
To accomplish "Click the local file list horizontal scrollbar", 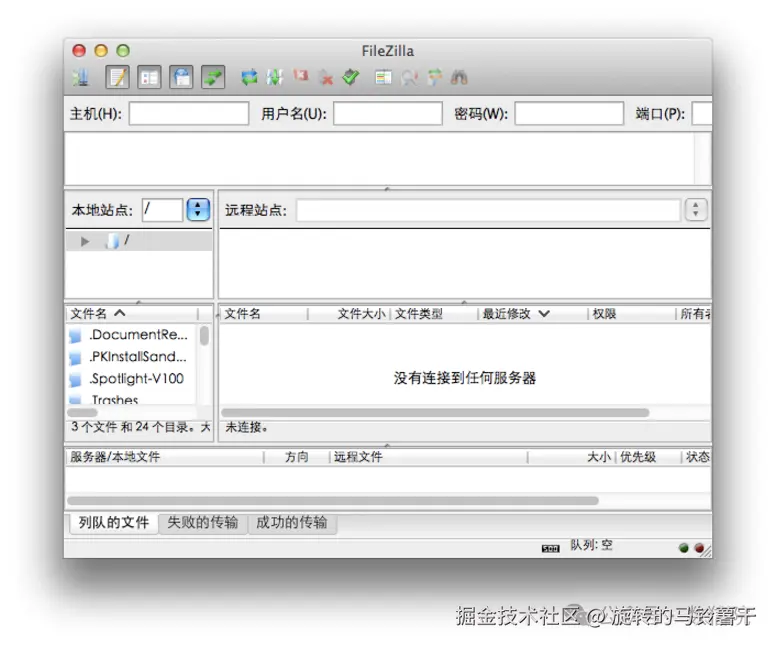I will click(83, 412).
